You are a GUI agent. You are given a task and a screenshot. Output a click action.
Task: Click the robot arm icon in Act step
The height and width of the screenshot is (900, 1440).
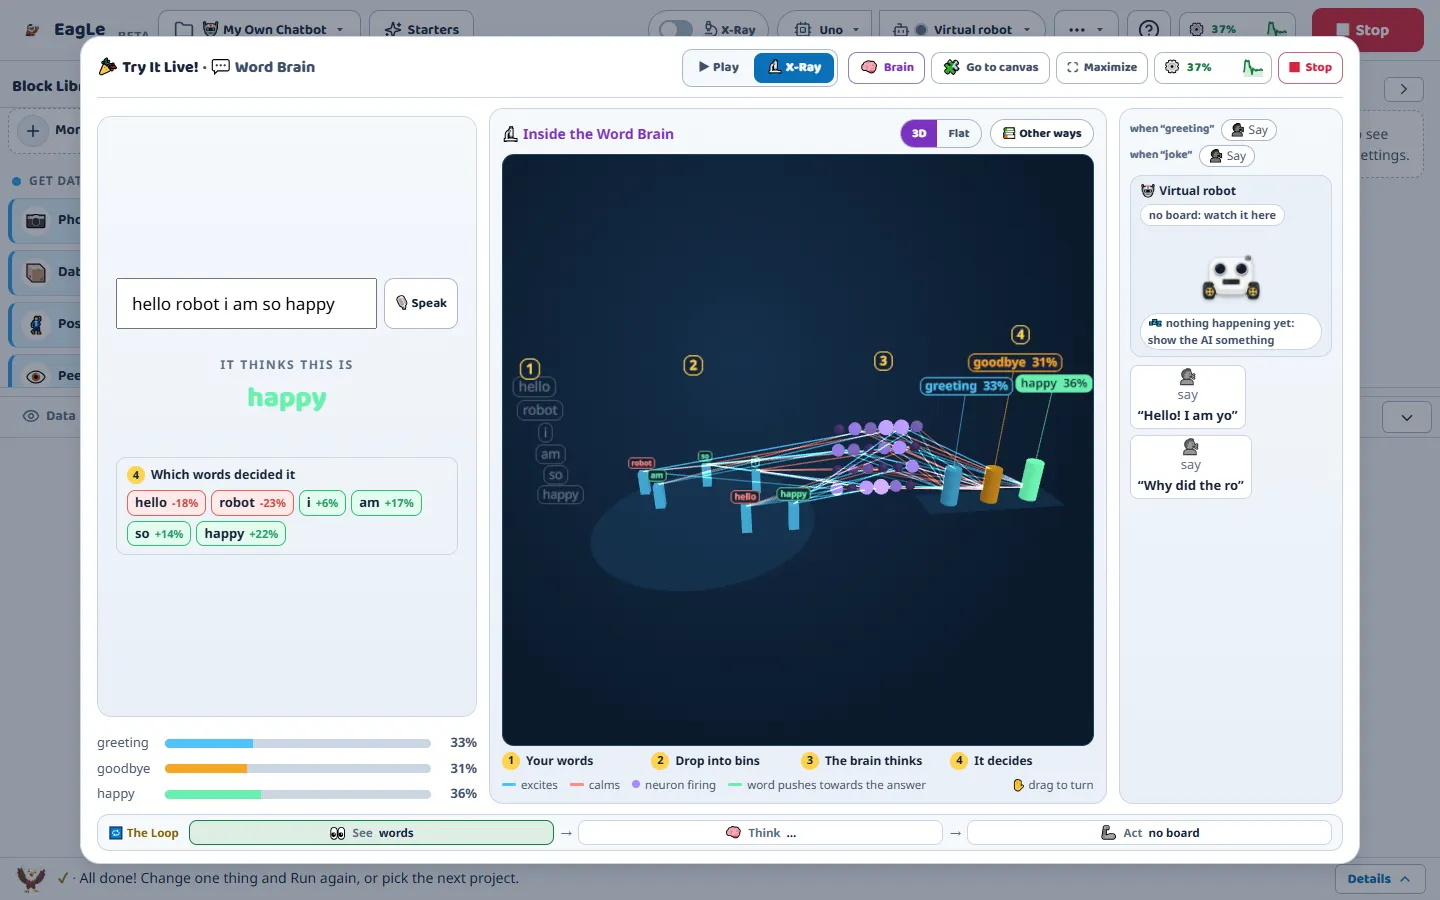(1108, 833)
